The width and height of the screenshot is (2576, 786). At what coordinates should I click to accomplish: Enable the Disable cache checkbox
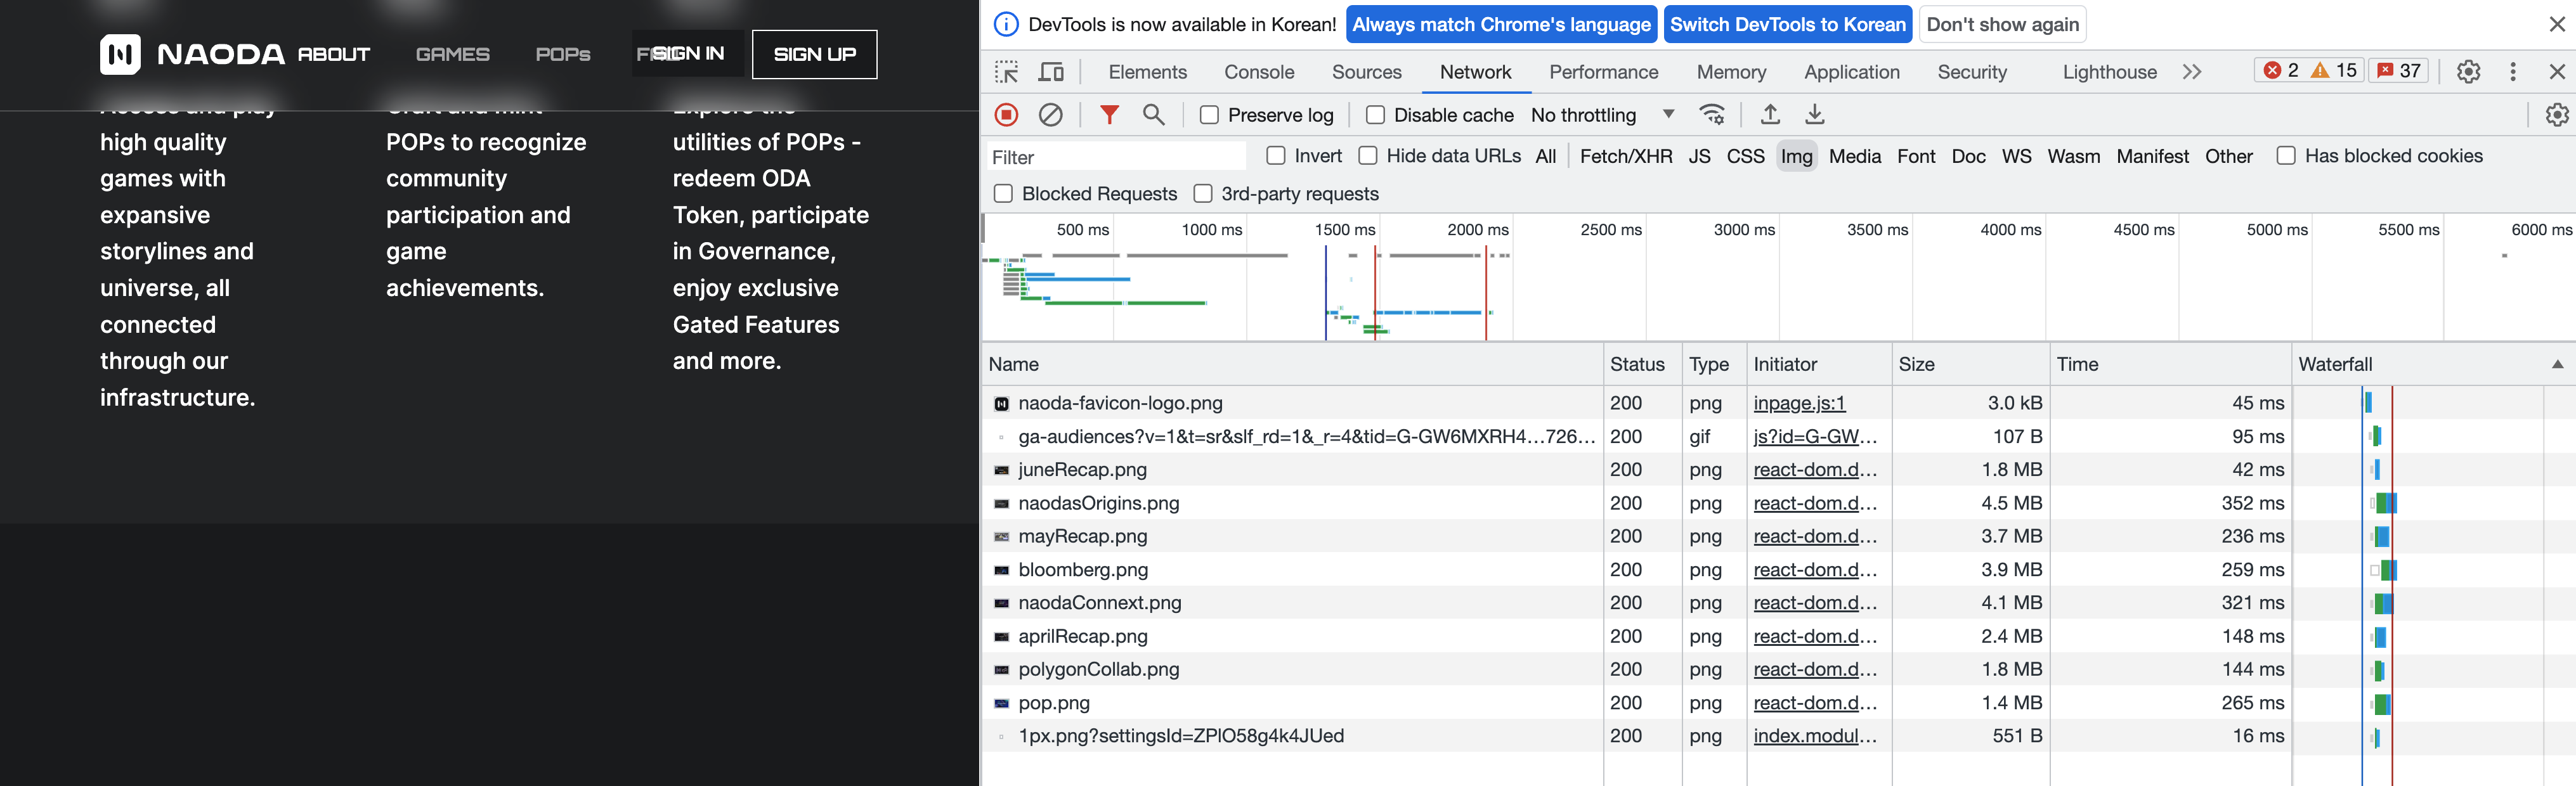1375,115
